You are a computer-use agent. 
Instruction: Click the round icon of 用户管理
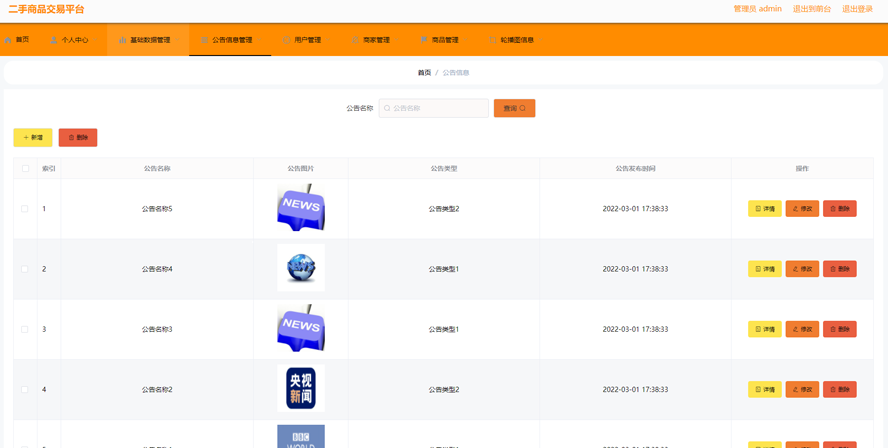pyautogui.click(x=287, y=40)
